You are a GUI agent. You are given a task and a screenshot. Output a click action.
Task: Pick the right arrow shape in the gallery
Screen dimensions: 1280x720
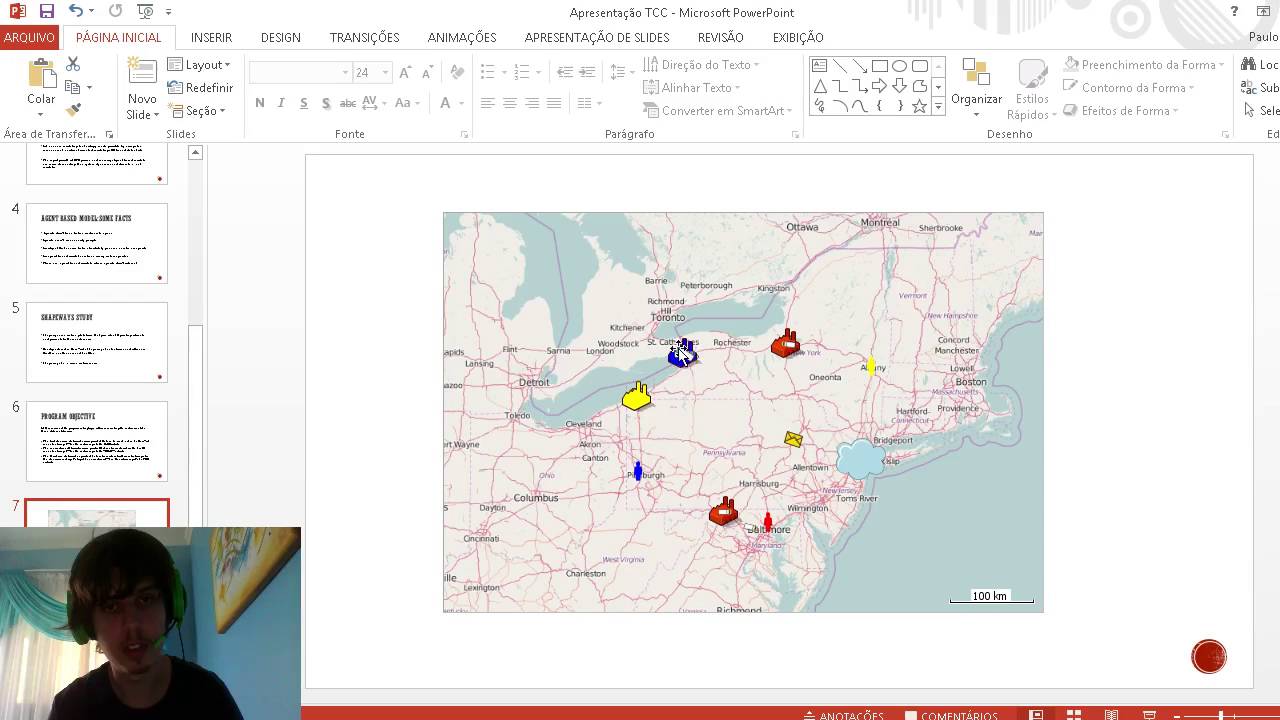[879, 86]
